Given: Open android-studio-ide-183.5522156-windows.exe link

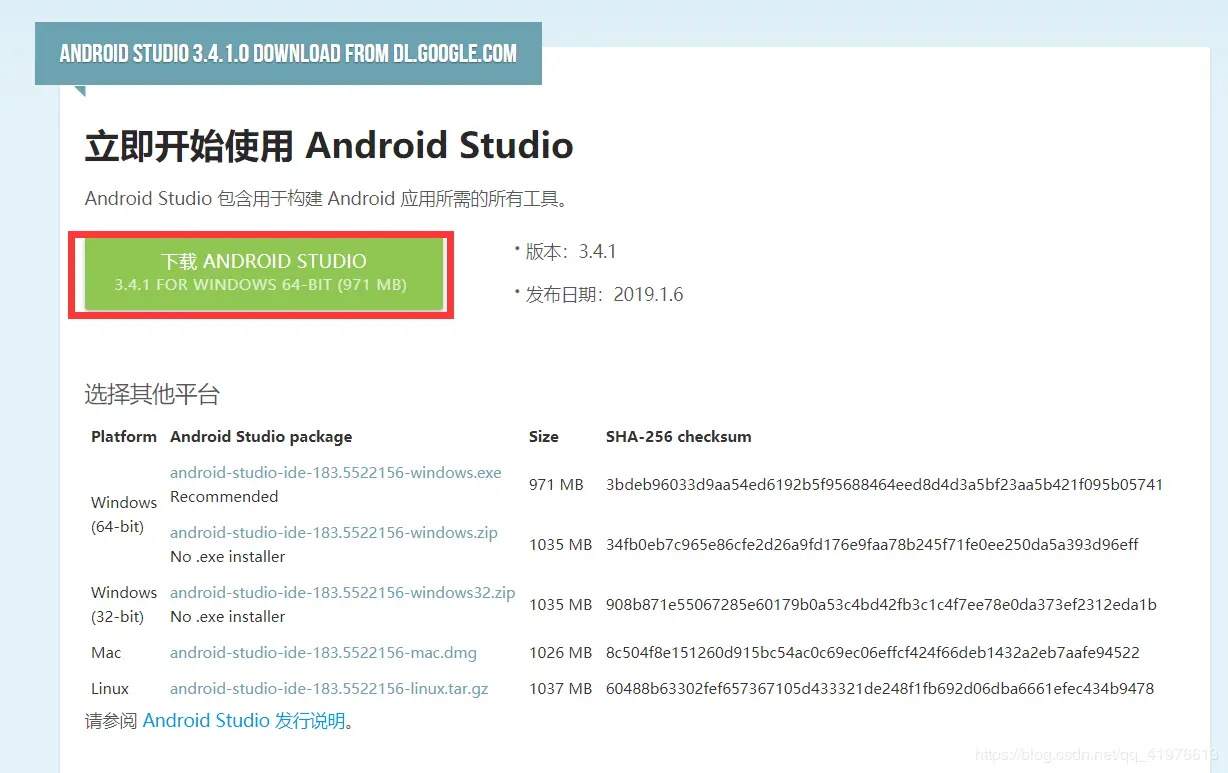Looking at the screenshot, I should [x=336, y=472].
